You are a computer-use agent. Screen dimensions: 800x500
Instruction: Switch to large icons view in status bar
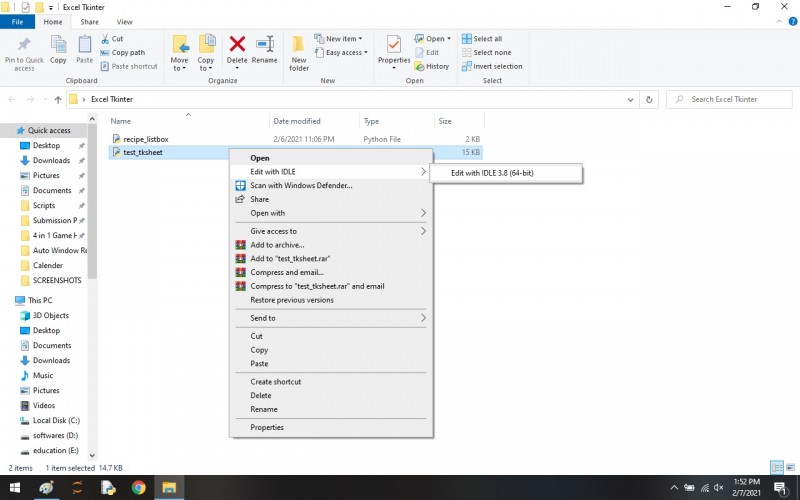pyautogui.click(x=790, y=467)
